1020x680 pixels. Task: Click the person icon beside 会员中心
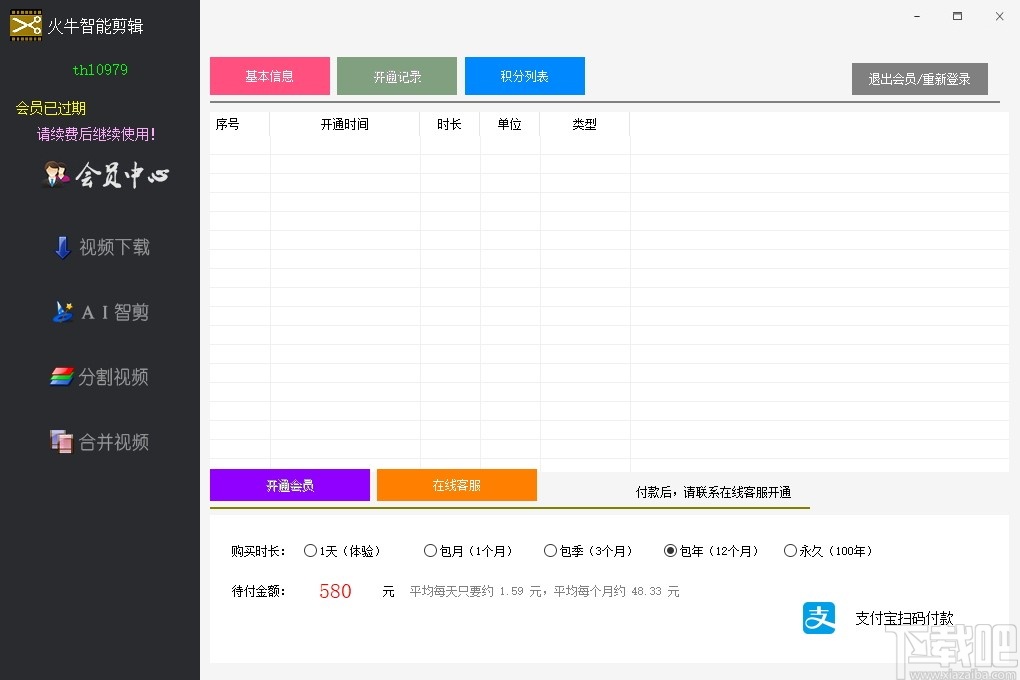pyautogui.click(x=57, y=173)
